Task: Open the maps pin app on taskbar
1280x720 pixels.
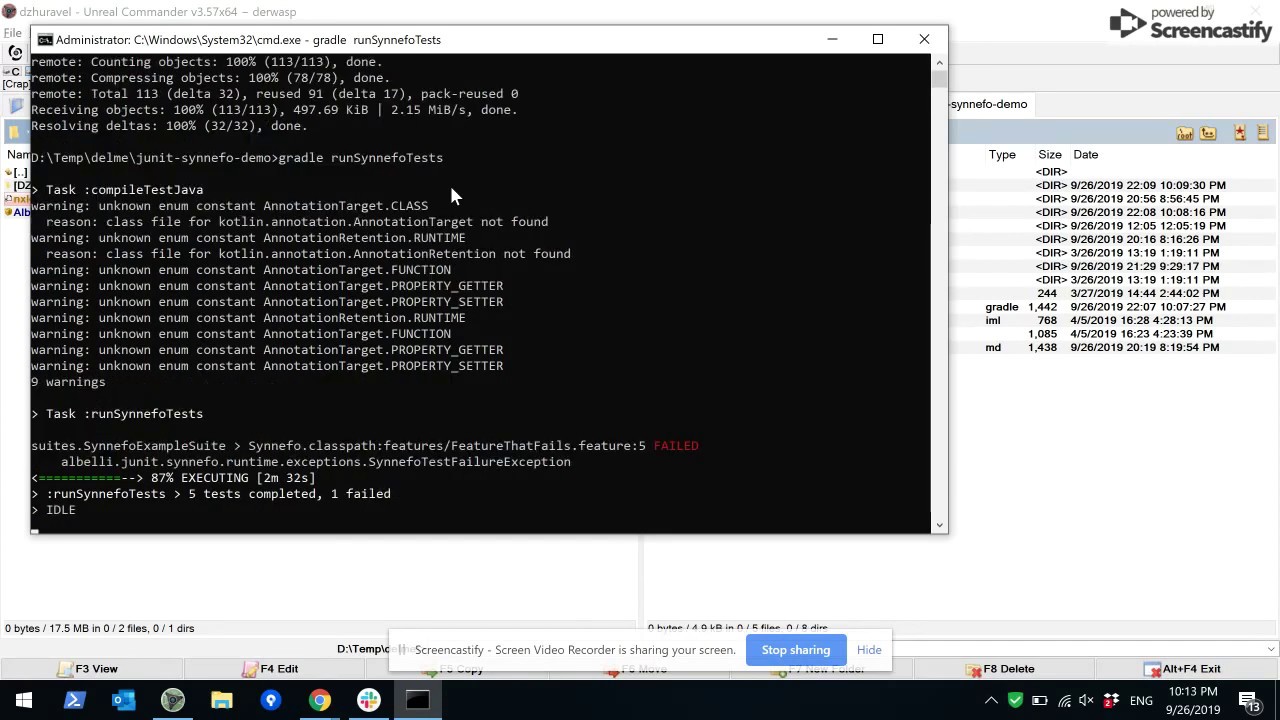Action: tap(270, 700)
